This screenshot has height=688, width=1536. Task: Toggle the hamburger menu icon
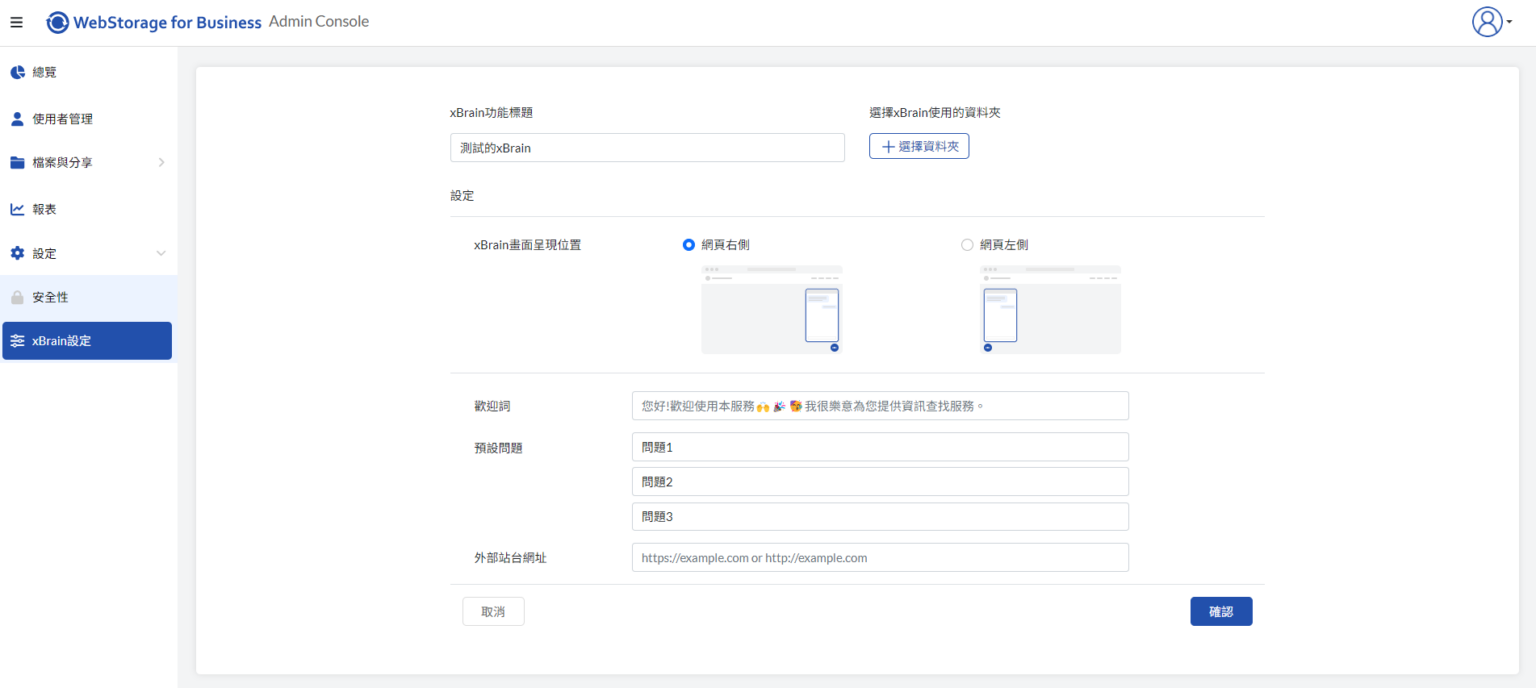16,22
